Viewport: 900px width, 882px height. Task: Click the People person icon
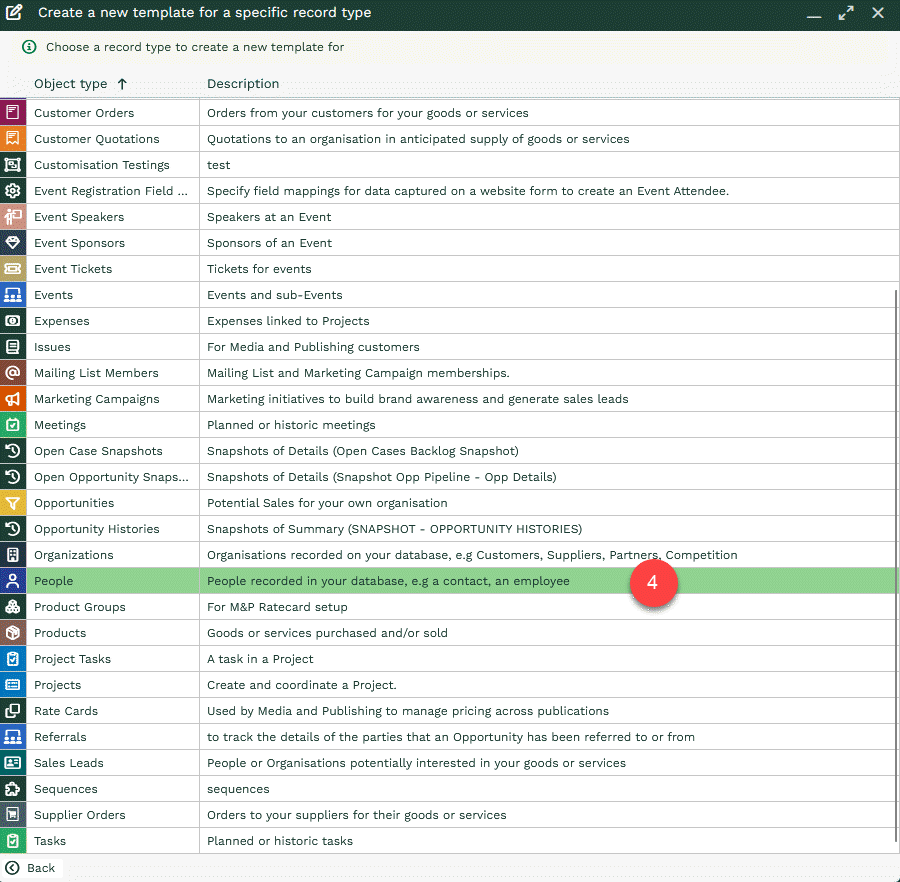tap(13, 581)
